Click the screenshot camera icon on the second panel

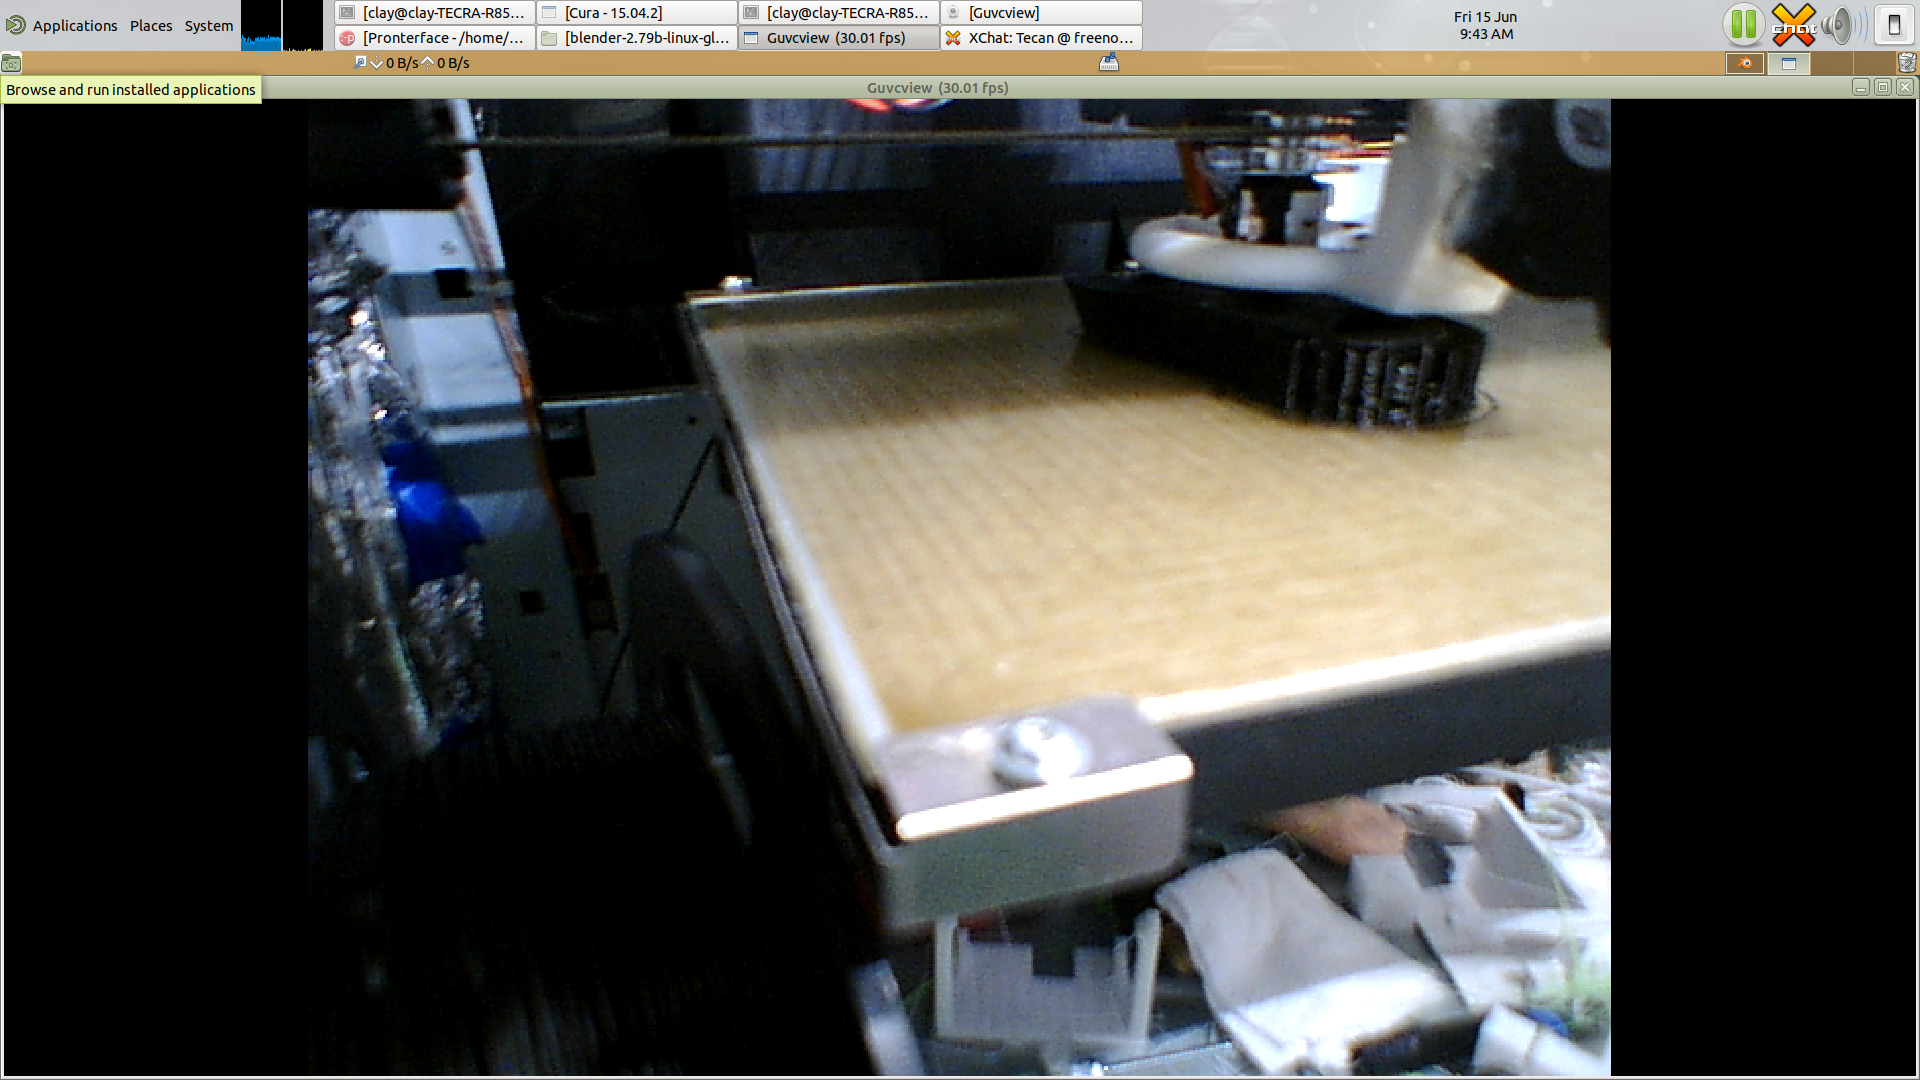click(x=11, y=63)
